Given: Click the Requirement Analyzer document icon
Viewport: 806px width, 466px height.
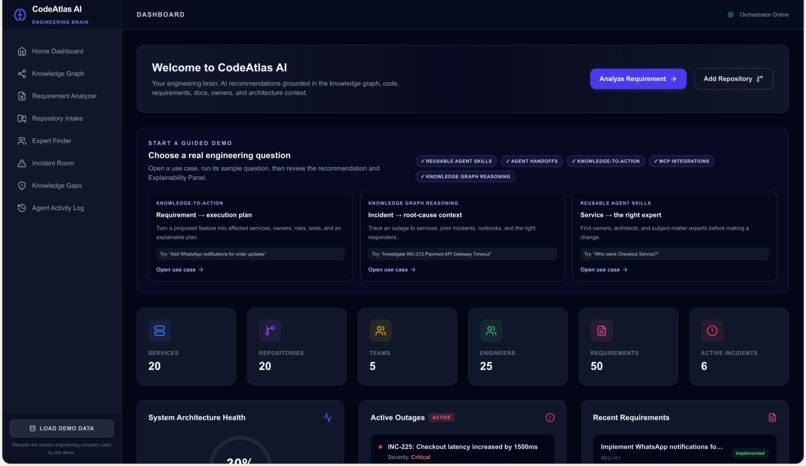Looking at the screenshot, I should [x=22, y=96].
